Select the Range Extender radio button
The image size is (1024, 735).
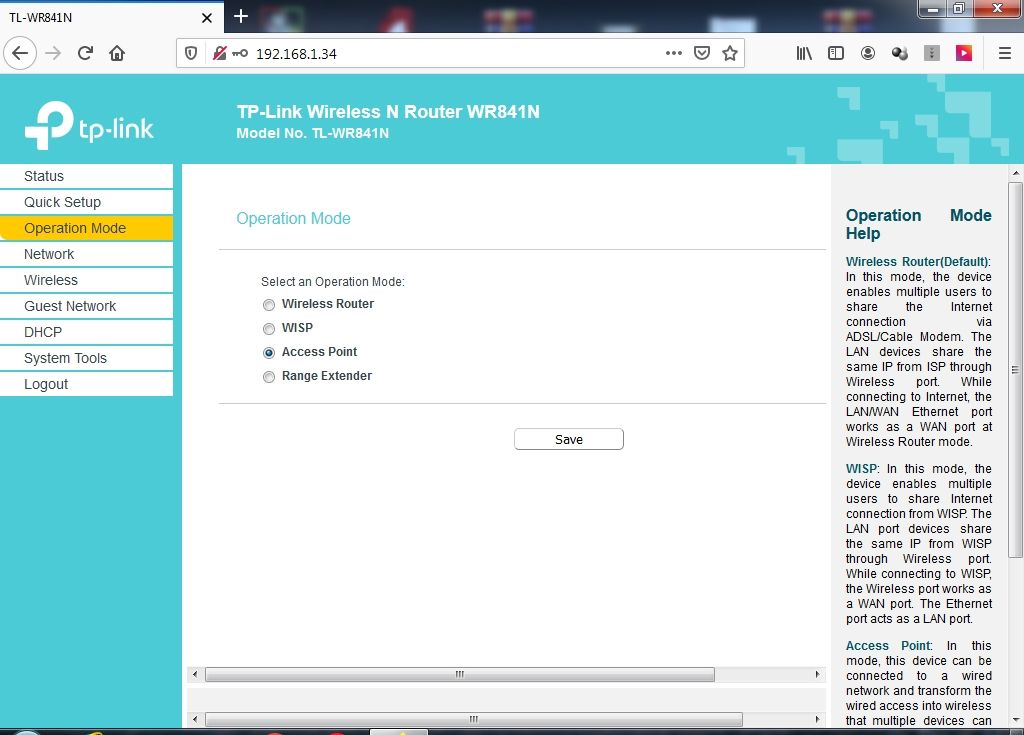[268, 377]
